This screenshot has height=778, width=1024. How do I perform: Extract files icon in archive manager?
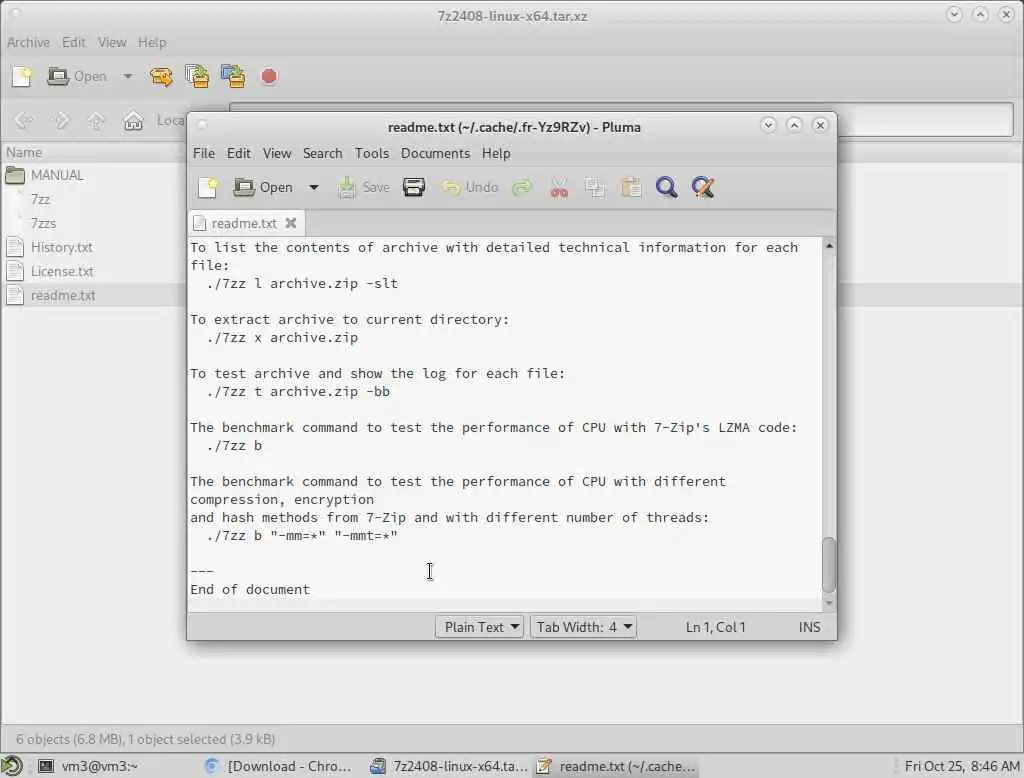click(161, 76)
